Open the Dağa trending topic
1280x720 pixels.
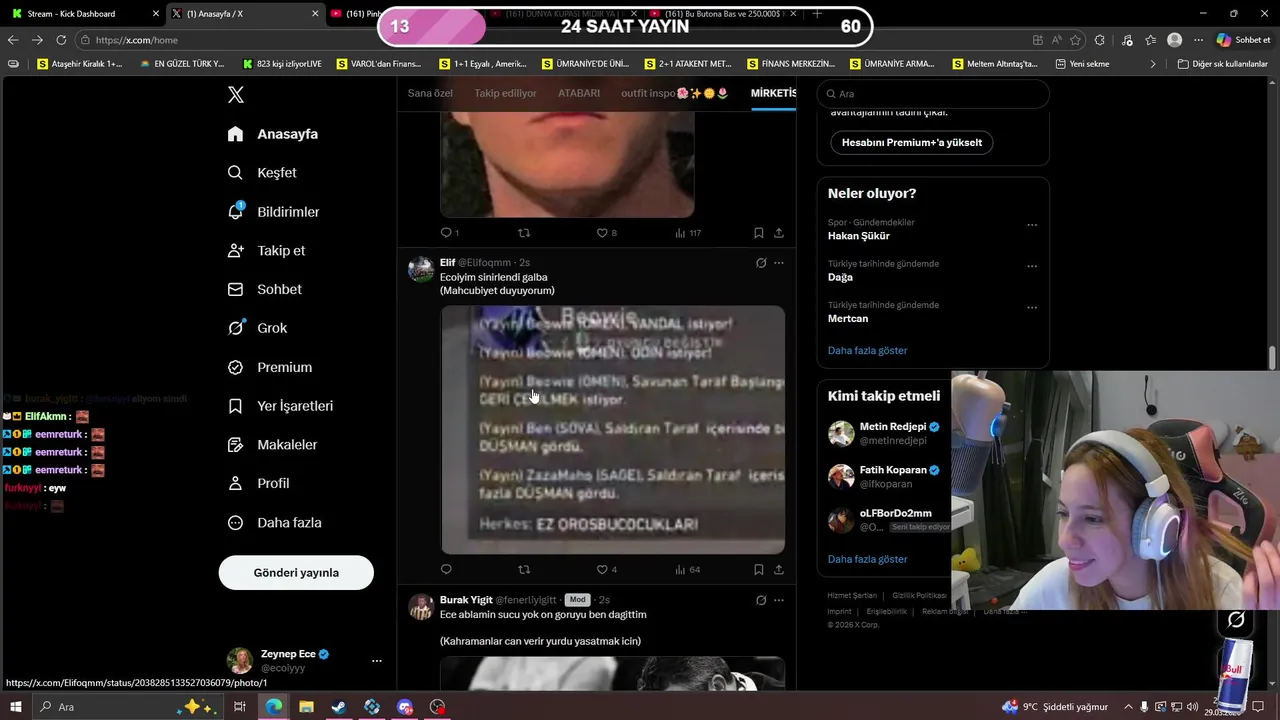click(x=840, y=277)
